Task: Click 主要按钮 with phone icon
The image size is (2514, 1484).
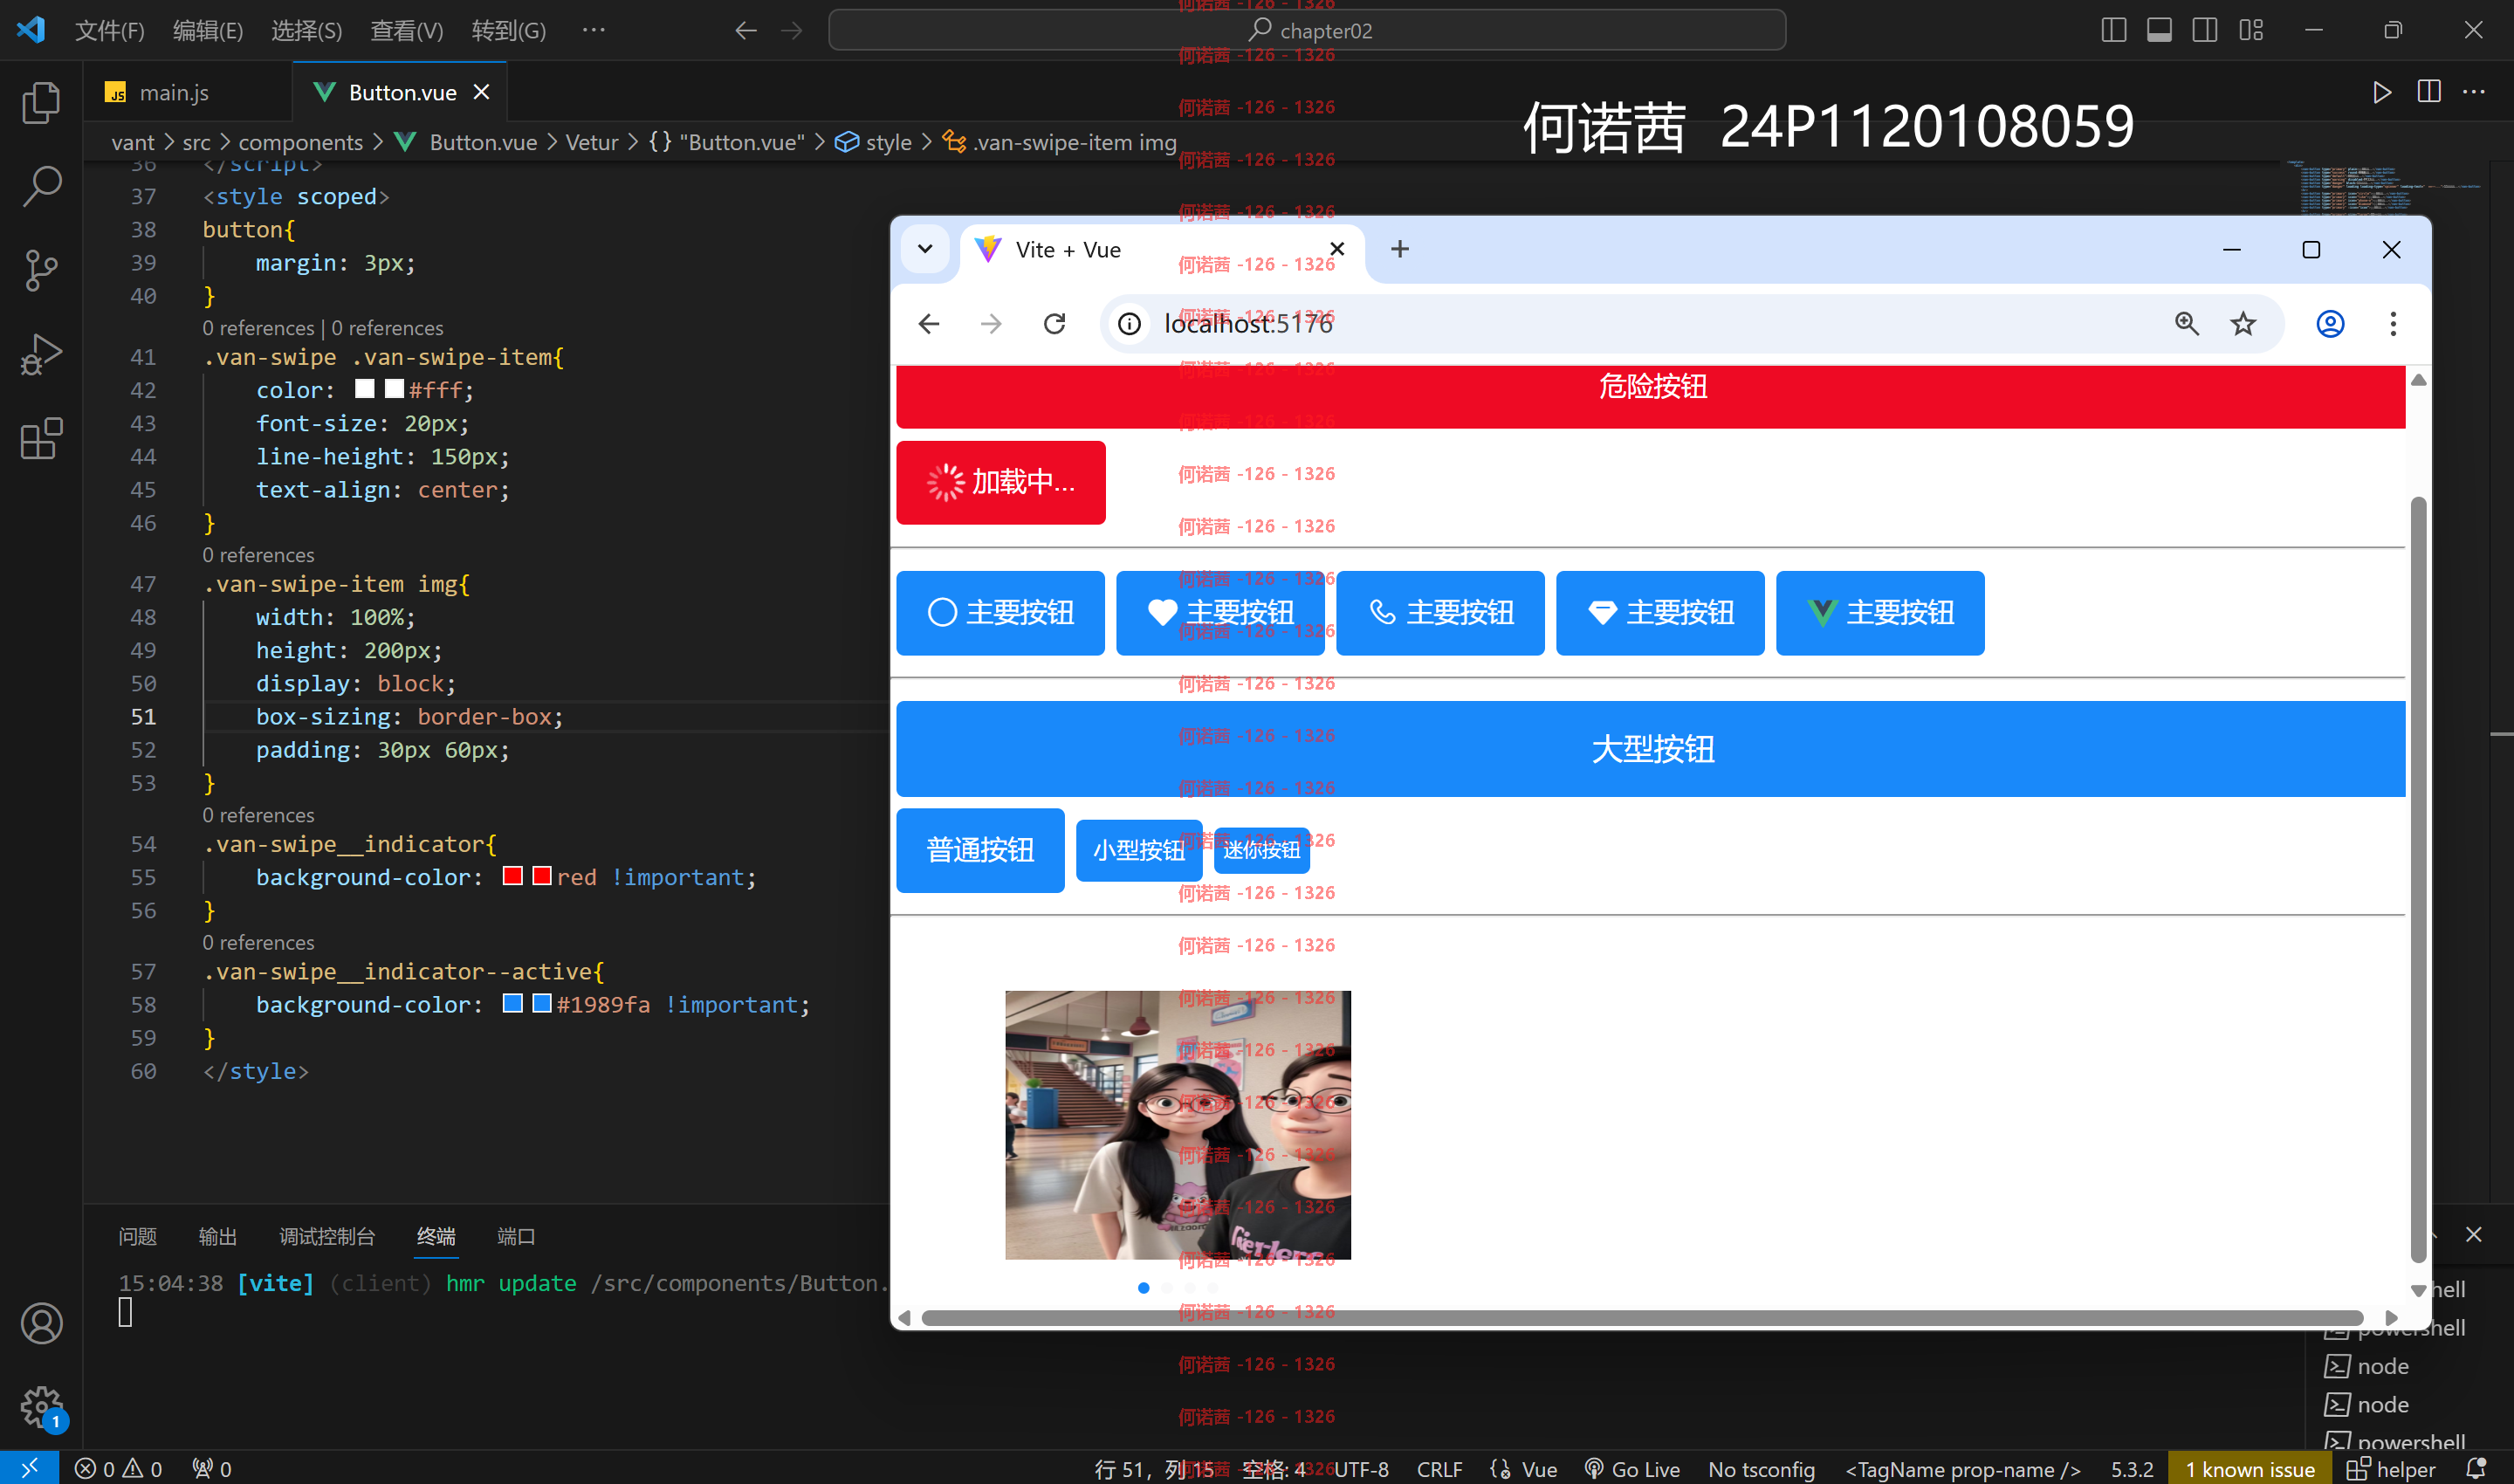Action: point(1440,612)
